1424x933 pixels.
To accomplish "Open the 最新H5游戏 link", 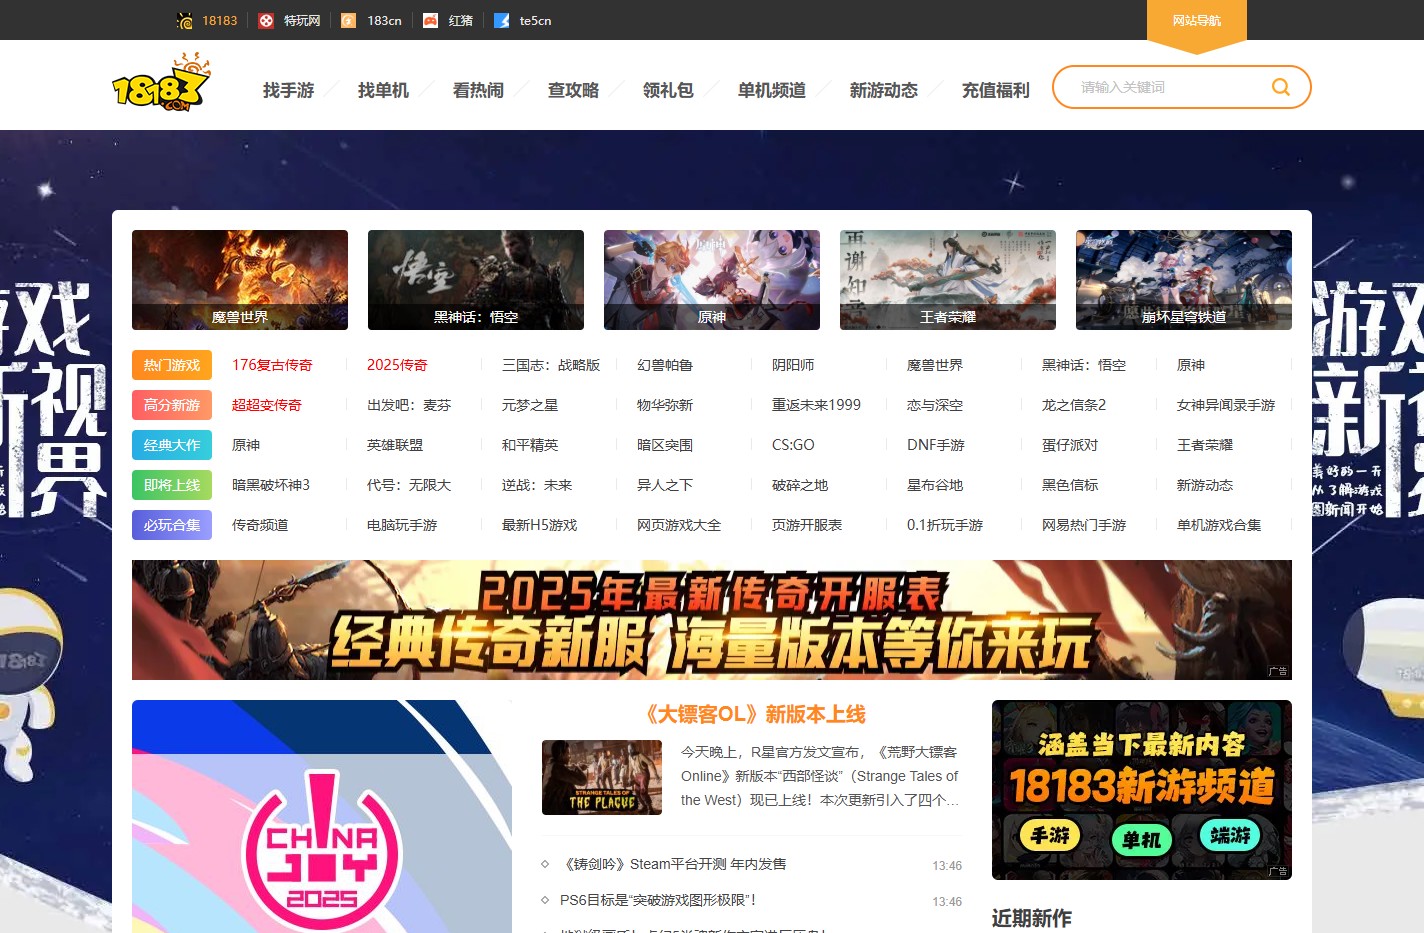I will pos(540,525).
